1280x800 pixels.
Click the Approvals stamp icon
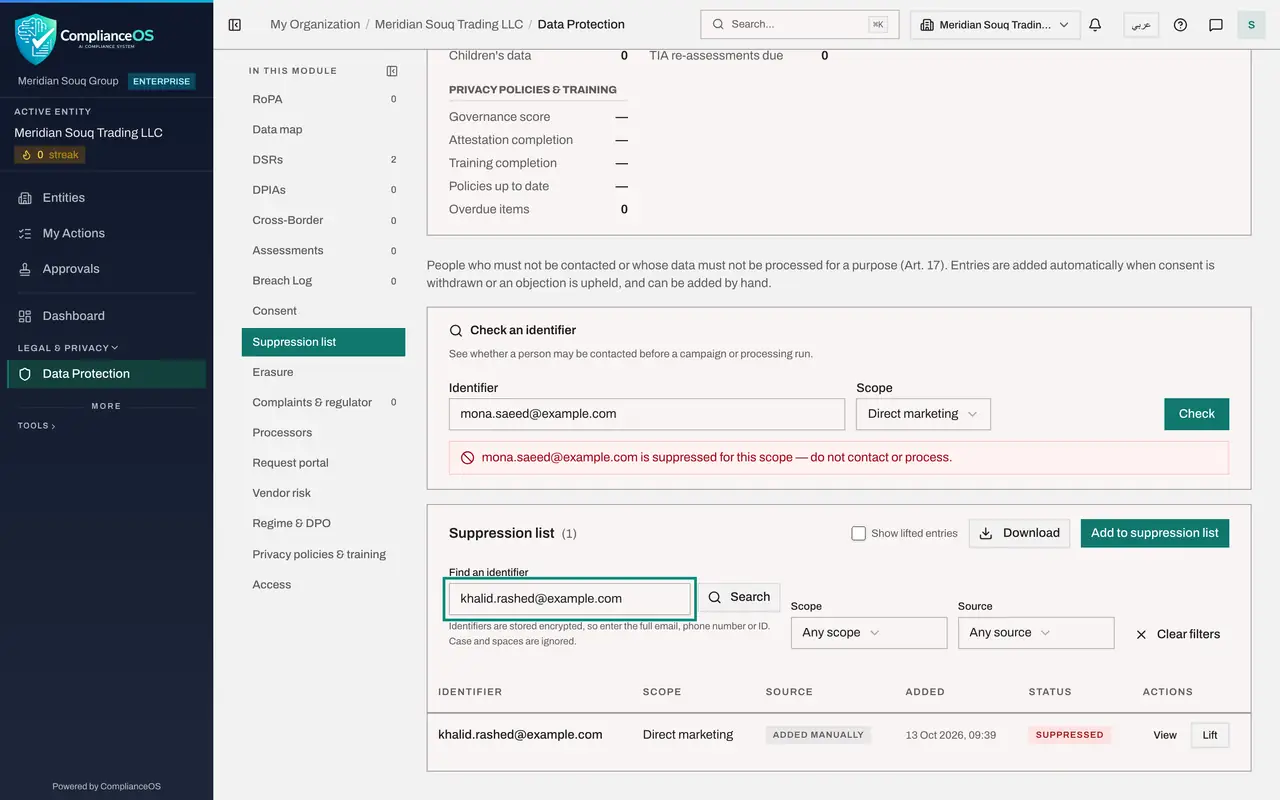pyautogui.click(x=25, y=269)
